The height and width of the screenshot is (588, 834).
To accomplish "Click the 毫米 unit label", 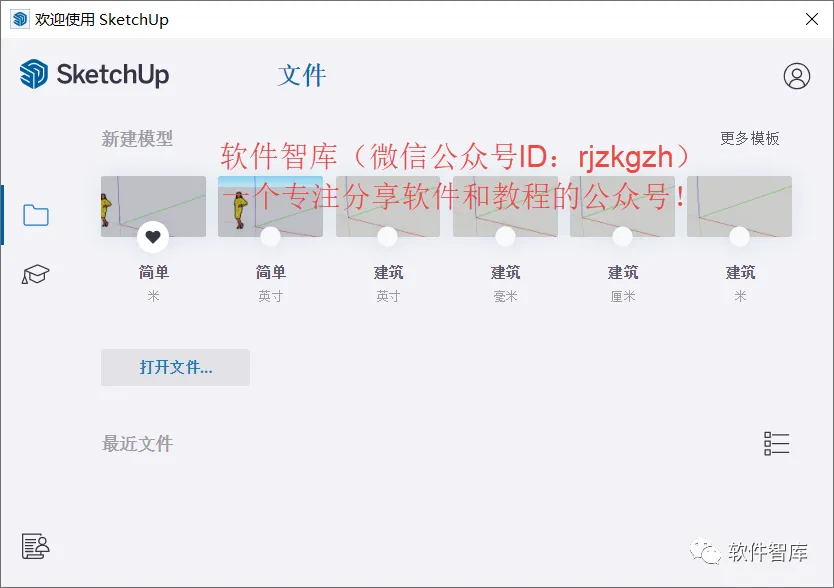I will pyautogui.click(x=505, y=296).
